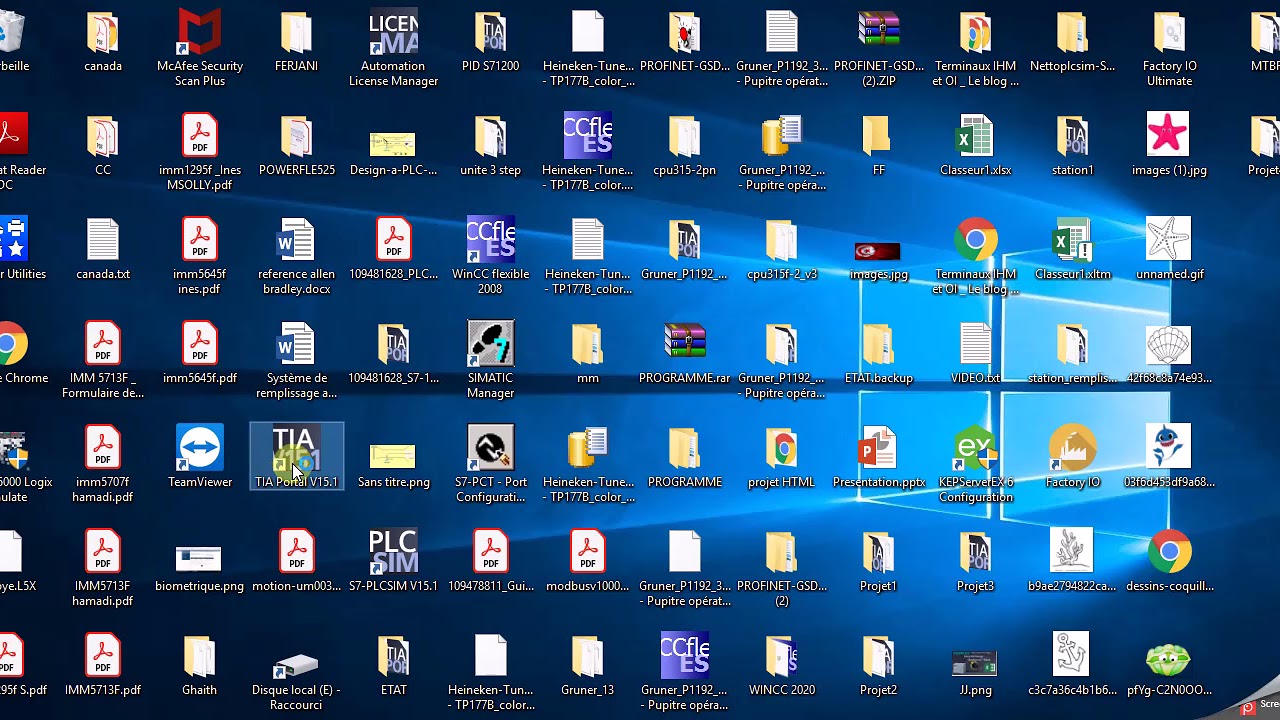The height and width of the screenshot is (720, 1280).
Task: Select the Projet1 folder
Action: [x=878, y=560]
